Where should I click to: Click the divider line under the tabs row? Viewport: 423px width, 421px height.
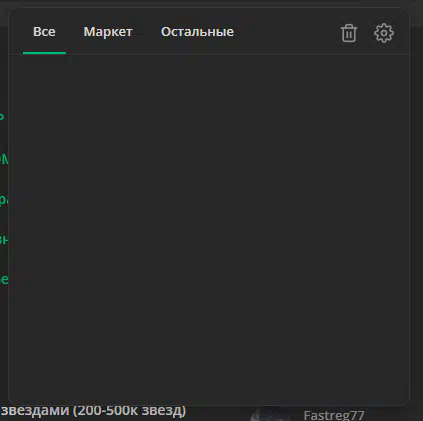point(209,54)
